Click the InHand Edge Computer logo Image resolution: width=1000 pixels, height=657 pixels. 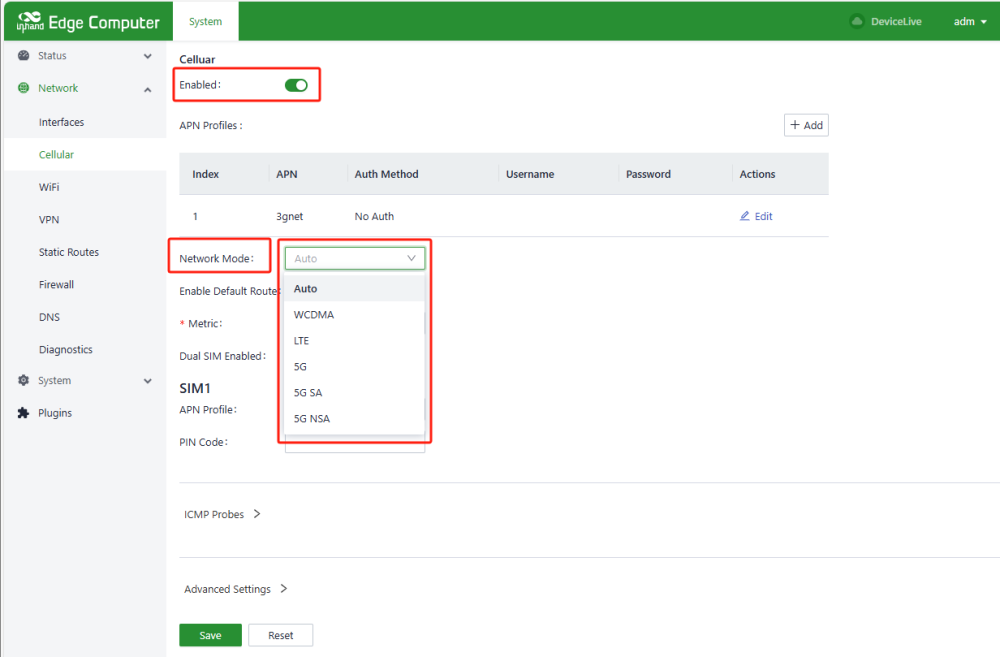[x=88, y=22]
